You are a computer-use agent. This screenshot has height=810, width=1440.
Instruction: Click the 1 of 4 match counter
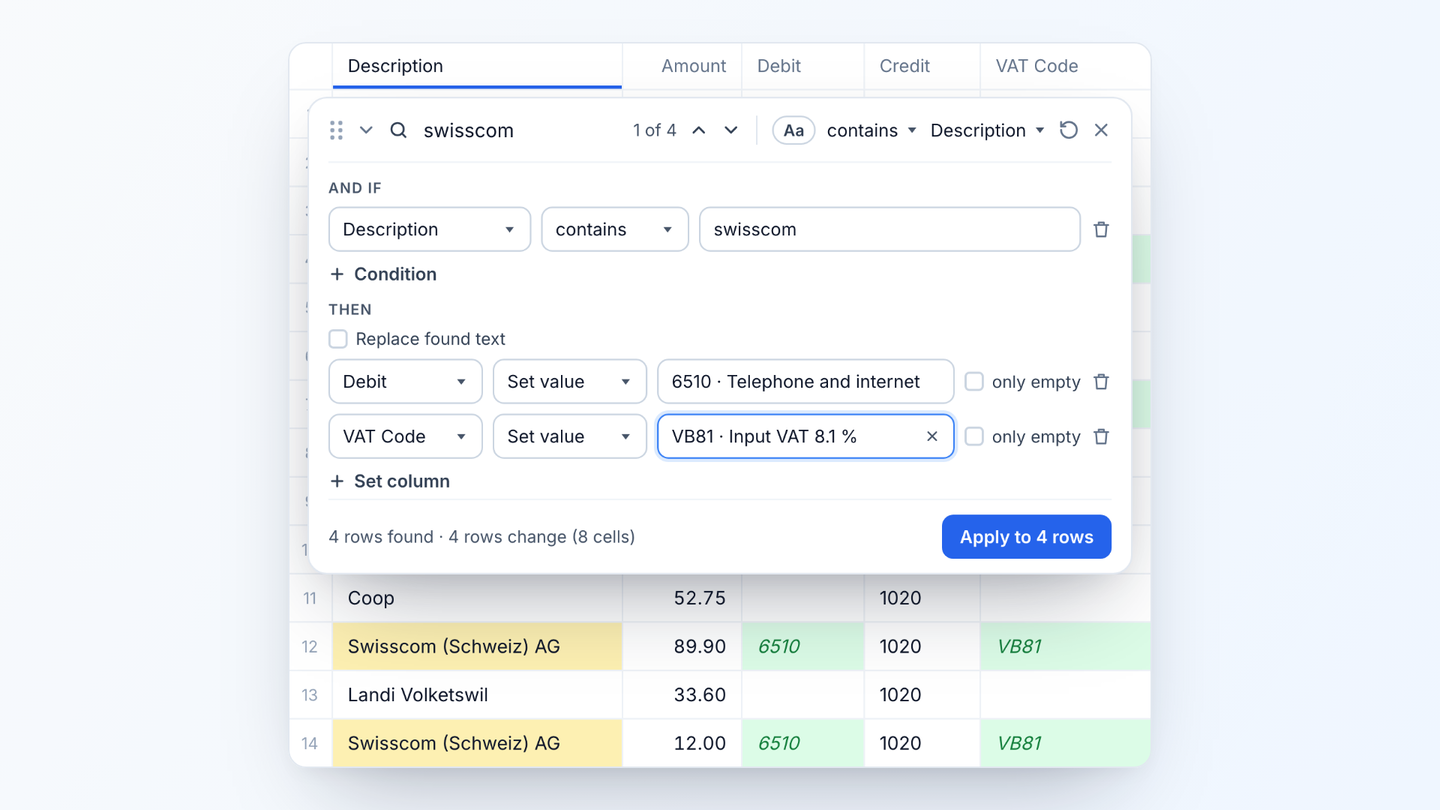(654, 130)
